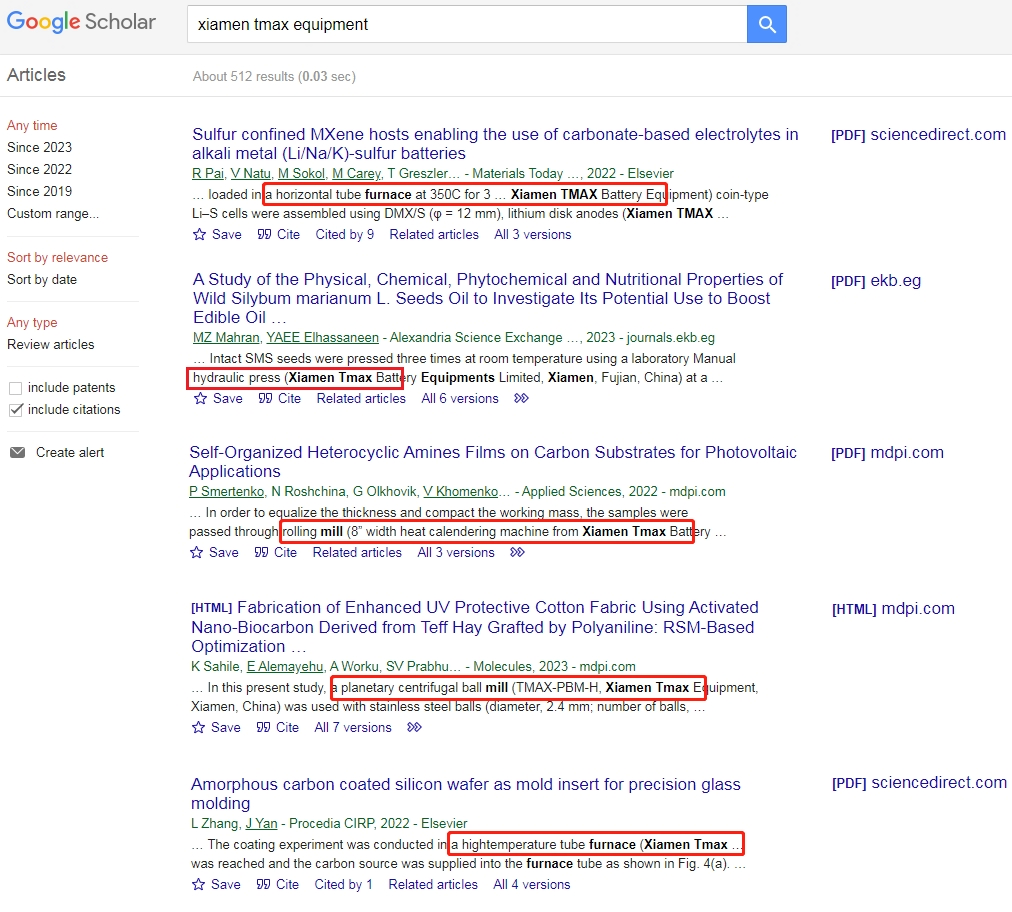Screen dimensions: 1012x912
Task: Open the Google Scholar logo home link
Action: tap(81, 22)
